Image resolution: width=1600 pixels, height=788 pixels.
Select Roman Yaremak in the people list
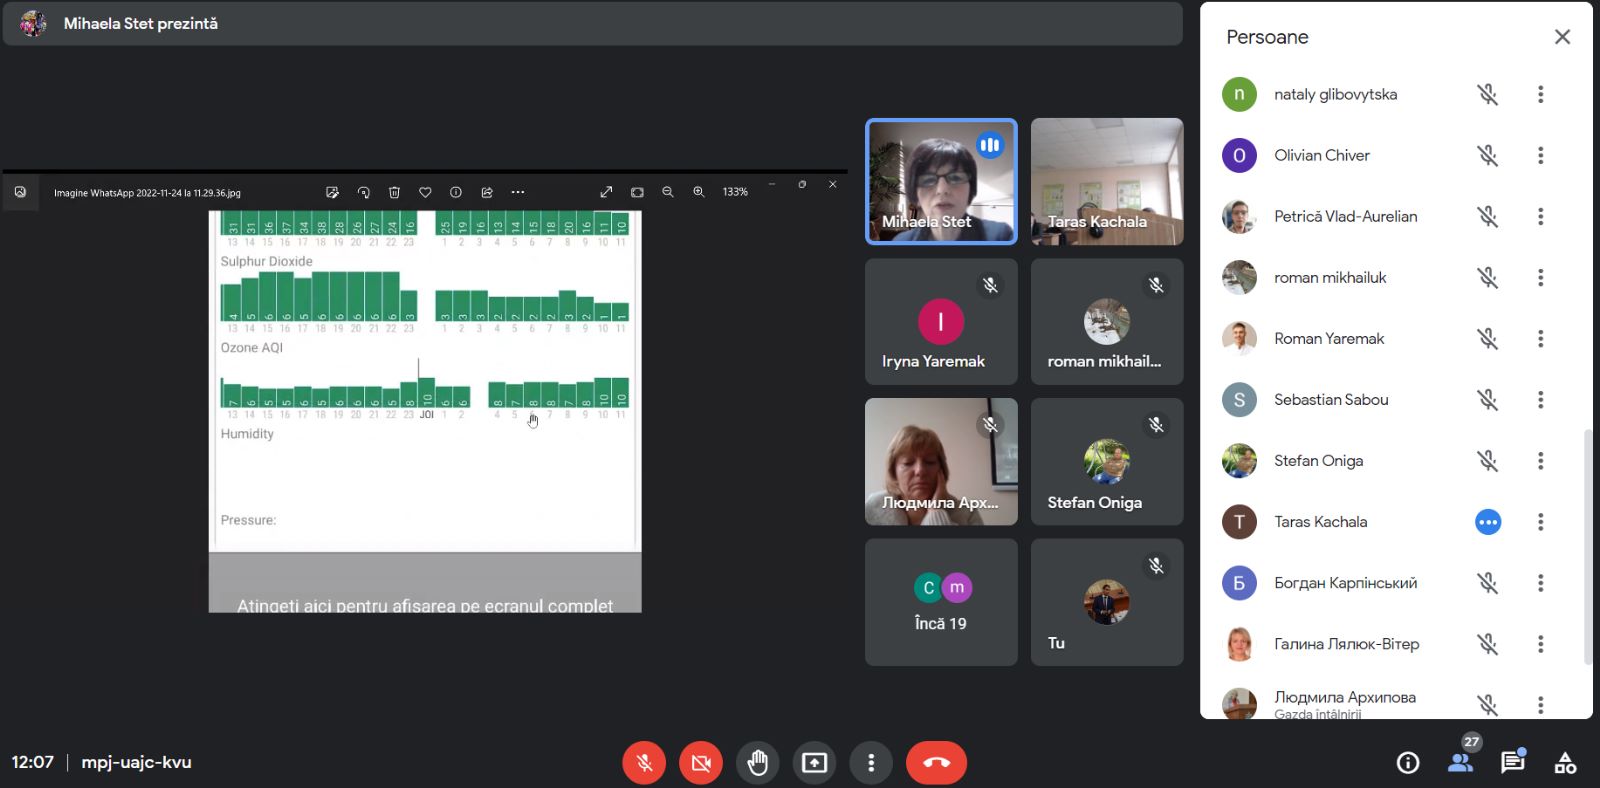coord(1328,339)
